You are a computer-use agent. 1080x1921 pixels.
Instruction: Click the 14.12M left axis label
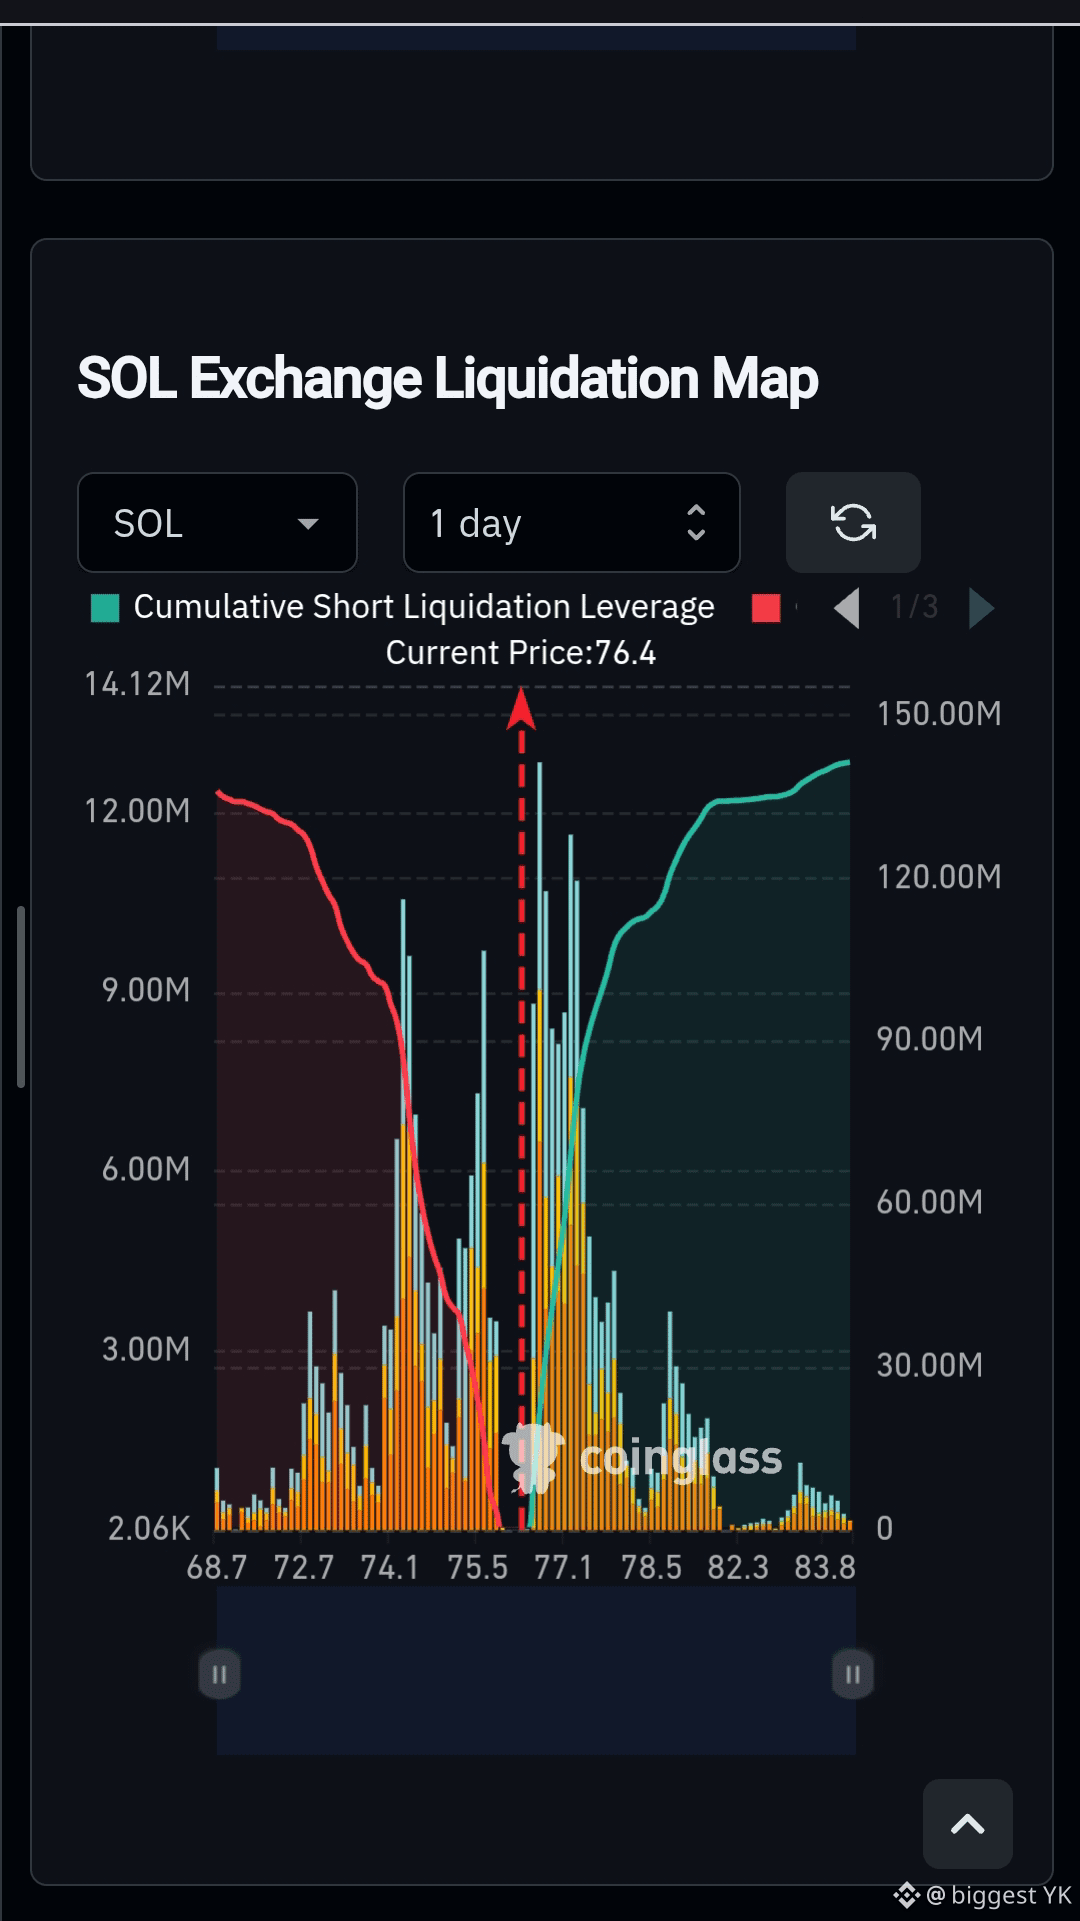click(x=137, y=684)
